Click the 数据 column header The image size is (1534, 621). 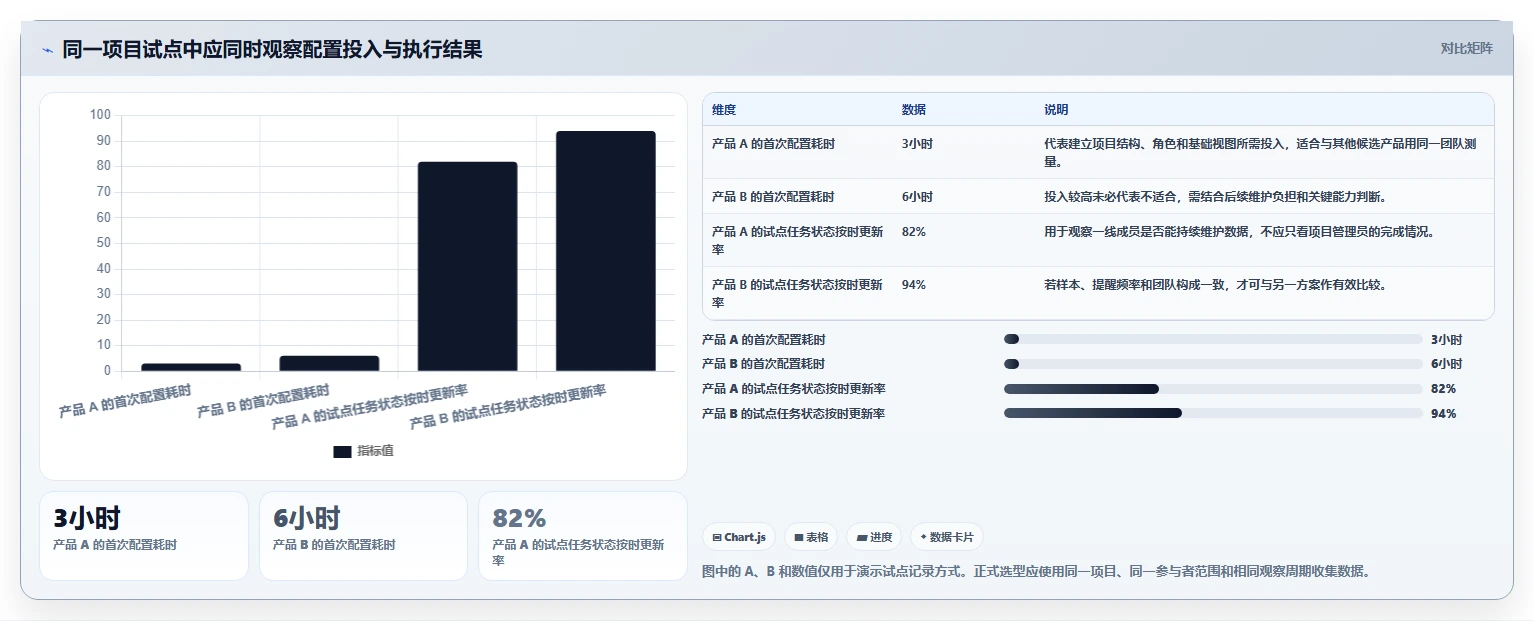pyautogui.click(x=914, y=110)
